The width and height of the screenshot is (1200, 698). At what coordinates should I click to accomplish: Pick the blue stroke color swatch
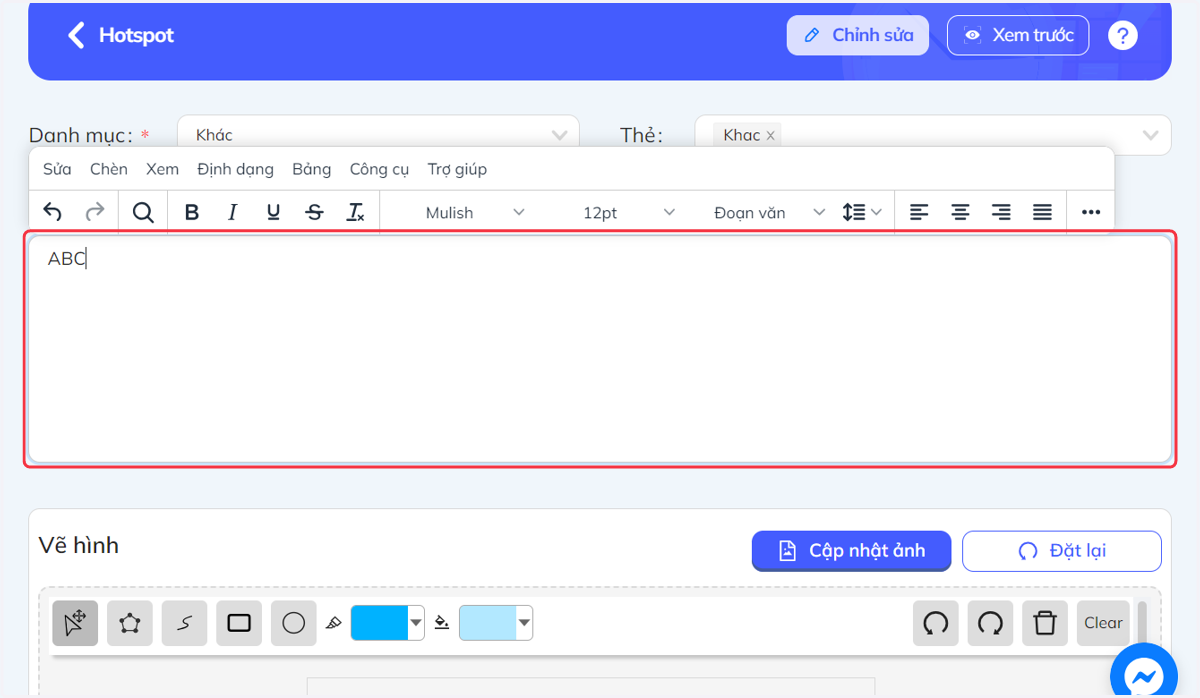pos(379,622)
